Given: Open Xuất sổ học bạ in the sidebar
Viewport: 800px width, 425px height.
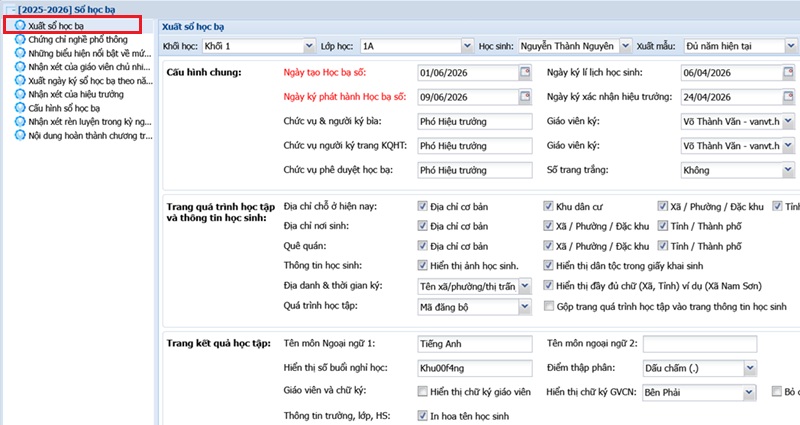Looking at the screenshot, I should (56, 26).
